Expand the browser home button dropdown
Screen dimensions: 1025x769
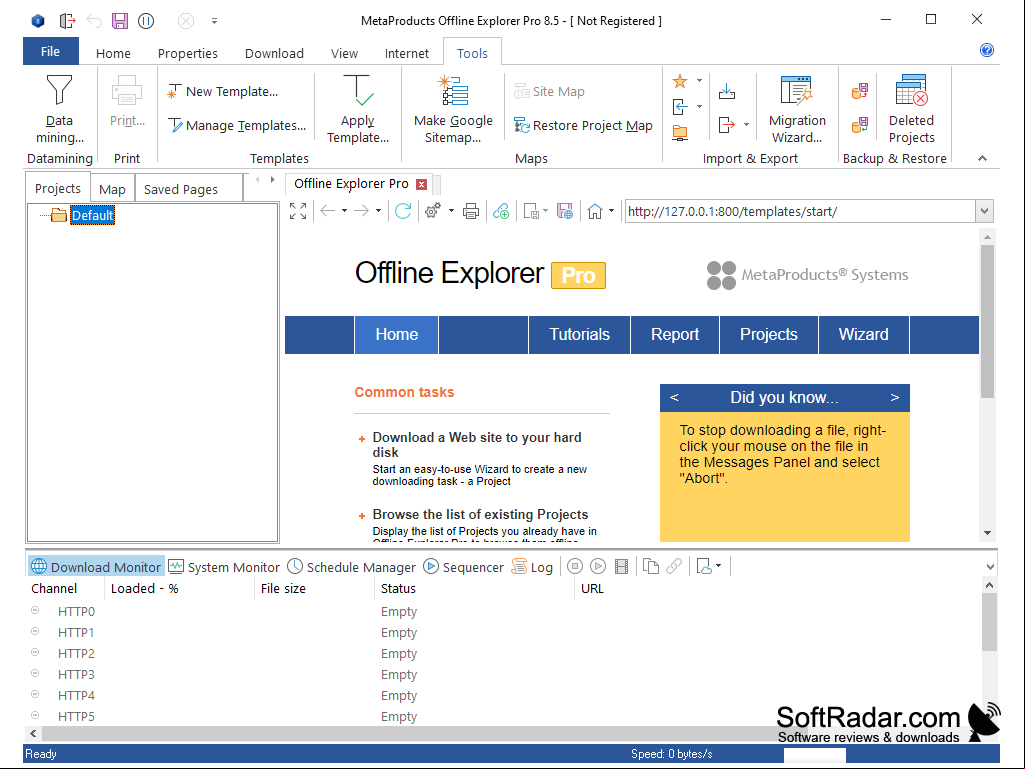(611, 211)
